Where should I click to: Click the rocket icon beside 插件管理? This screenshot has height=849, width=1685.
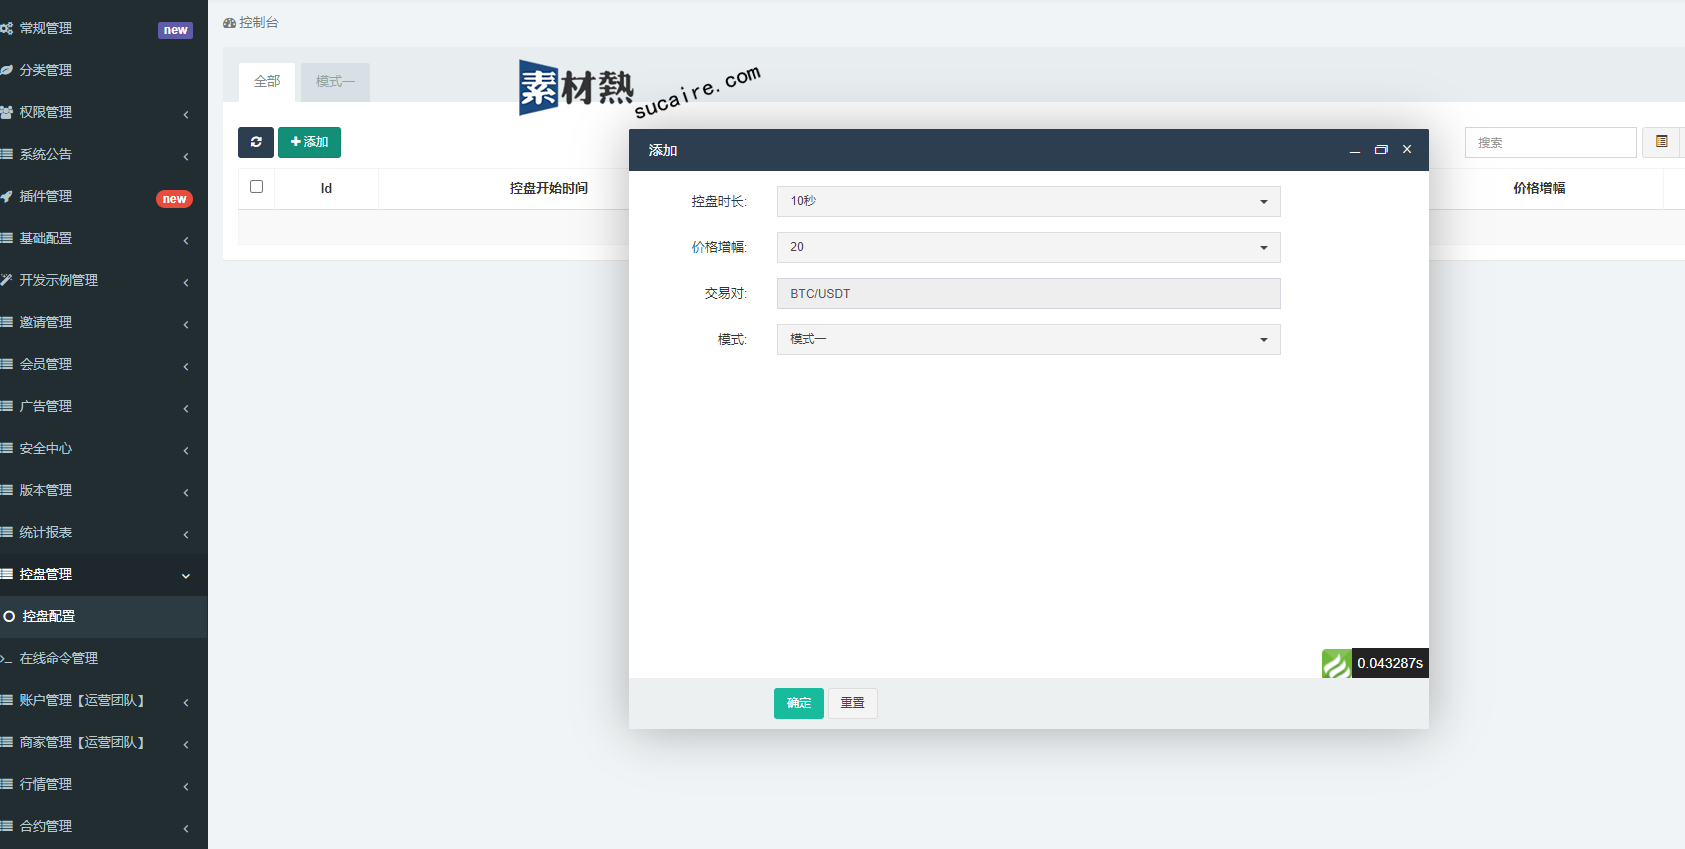tap(6, 196)
